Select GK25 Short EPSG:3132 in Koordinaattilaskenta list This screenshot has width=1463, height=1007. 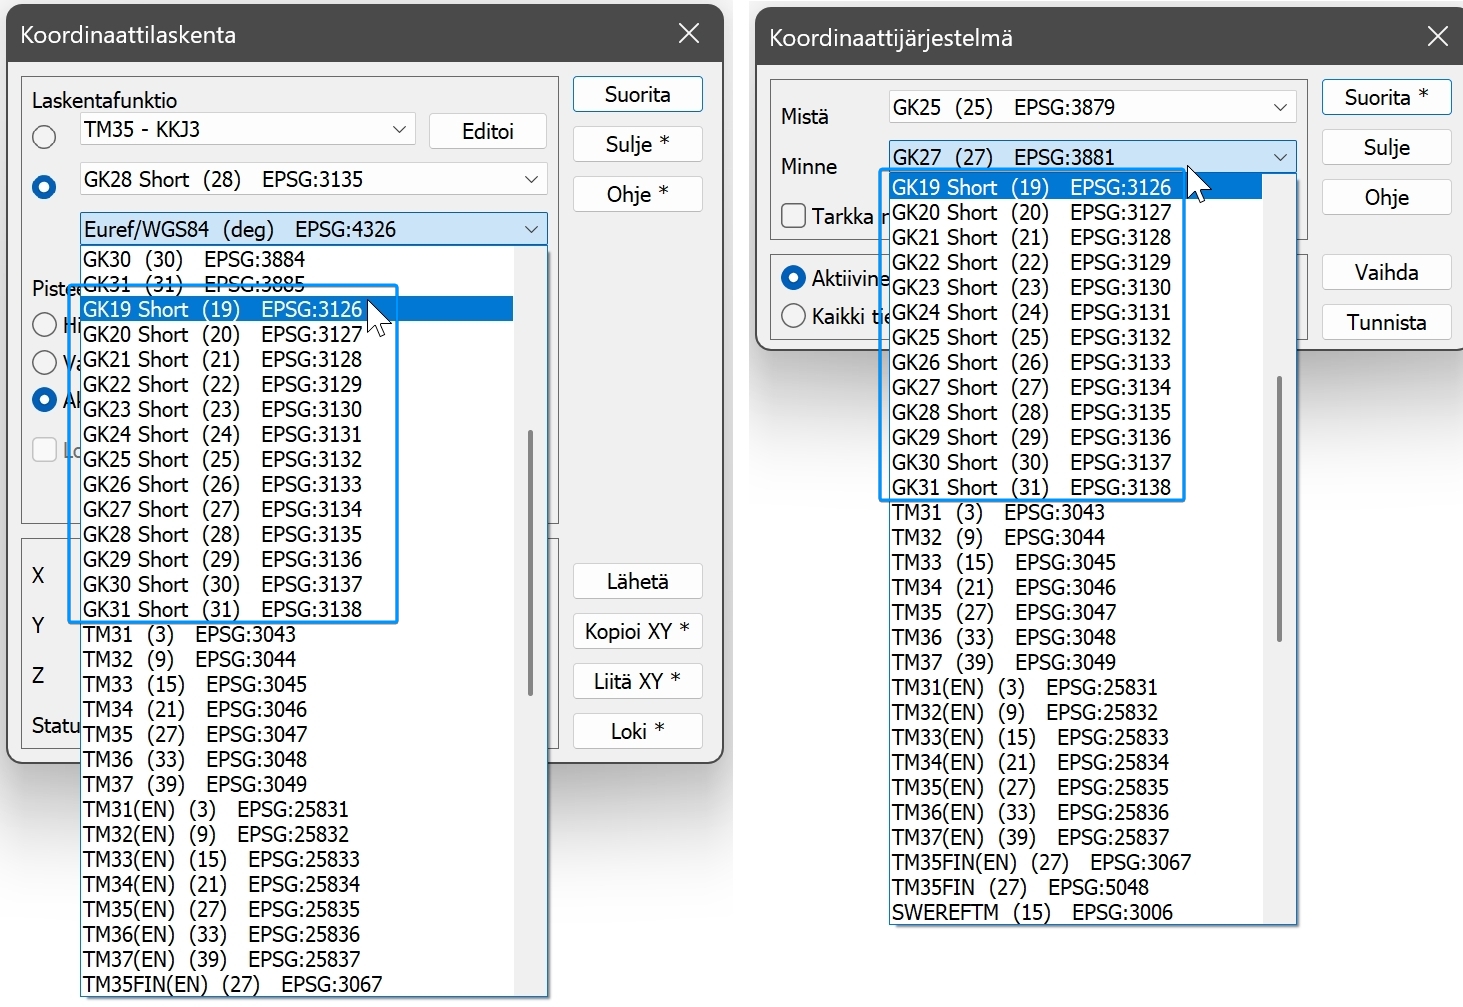point(297,459)
